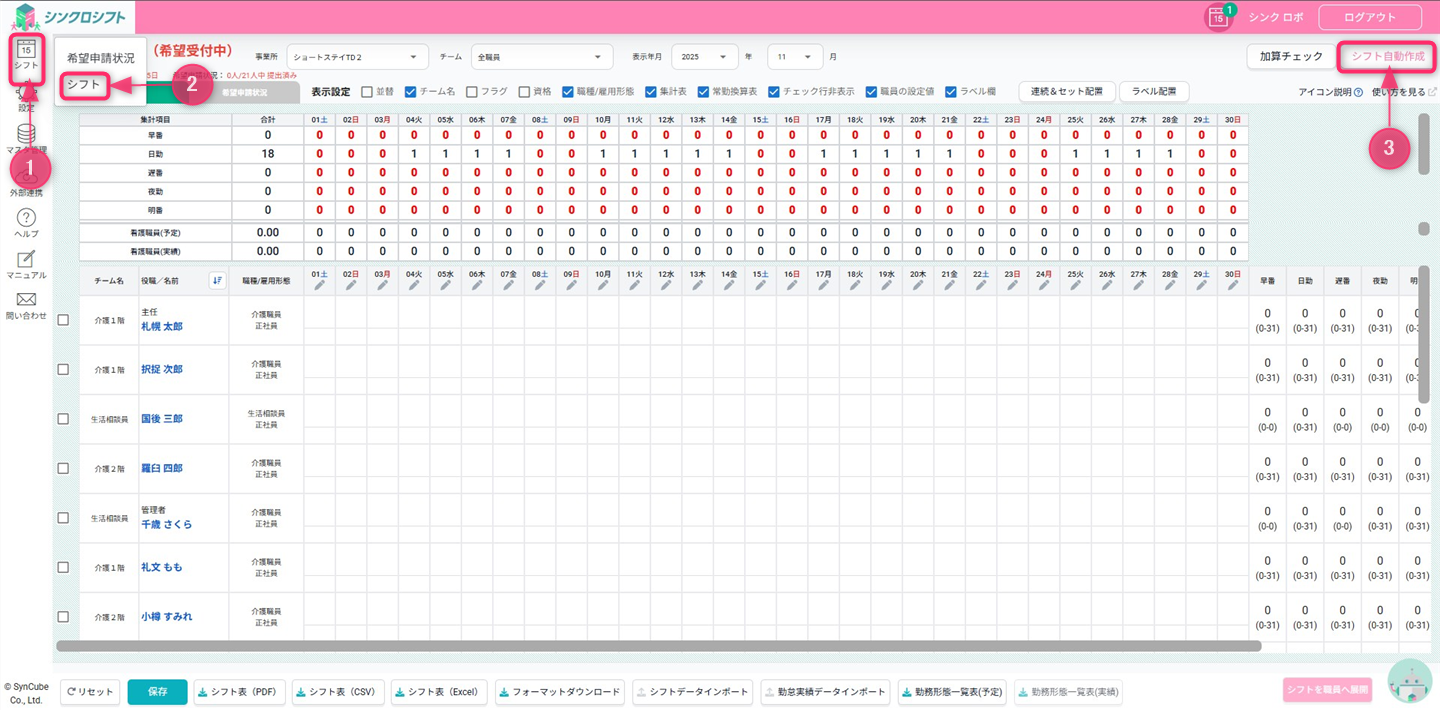This screenshot has width=1440, height=710.
Task: Select シフト in the popup menu
Action: [x=84, y=85]
